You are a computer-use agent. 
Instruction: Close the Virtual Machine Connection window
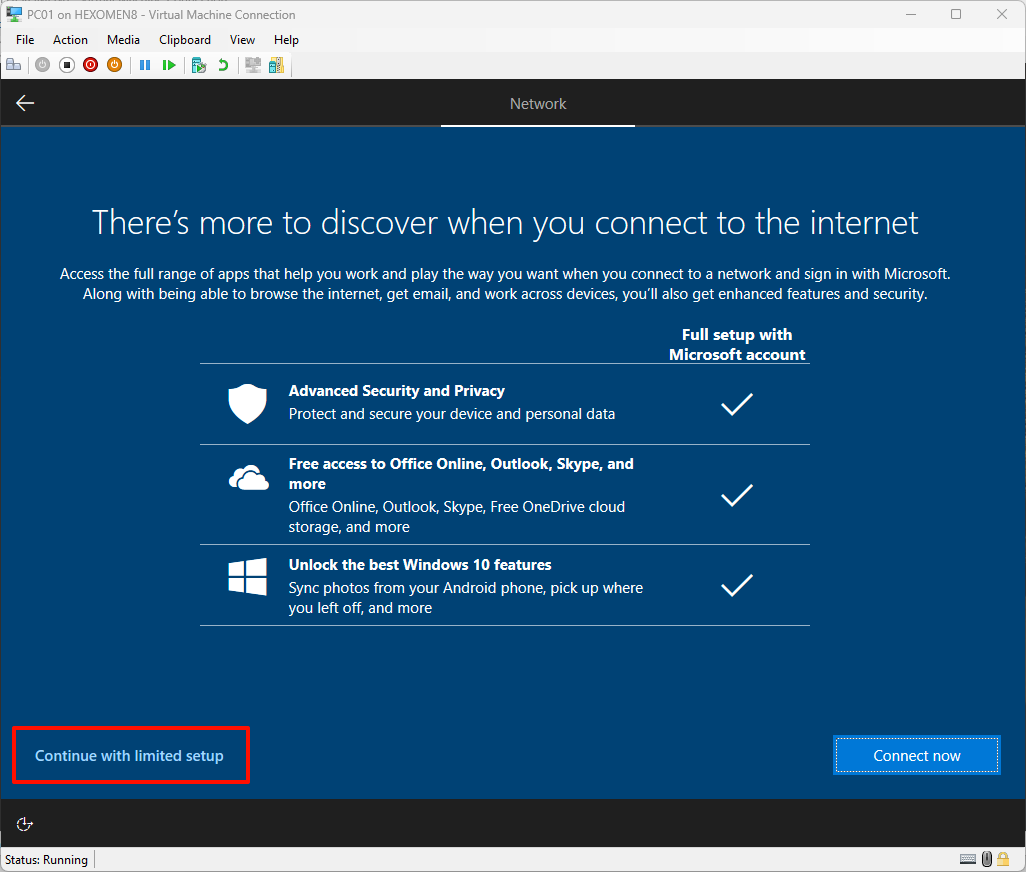pyautogui.click(x=1002, y=14)
